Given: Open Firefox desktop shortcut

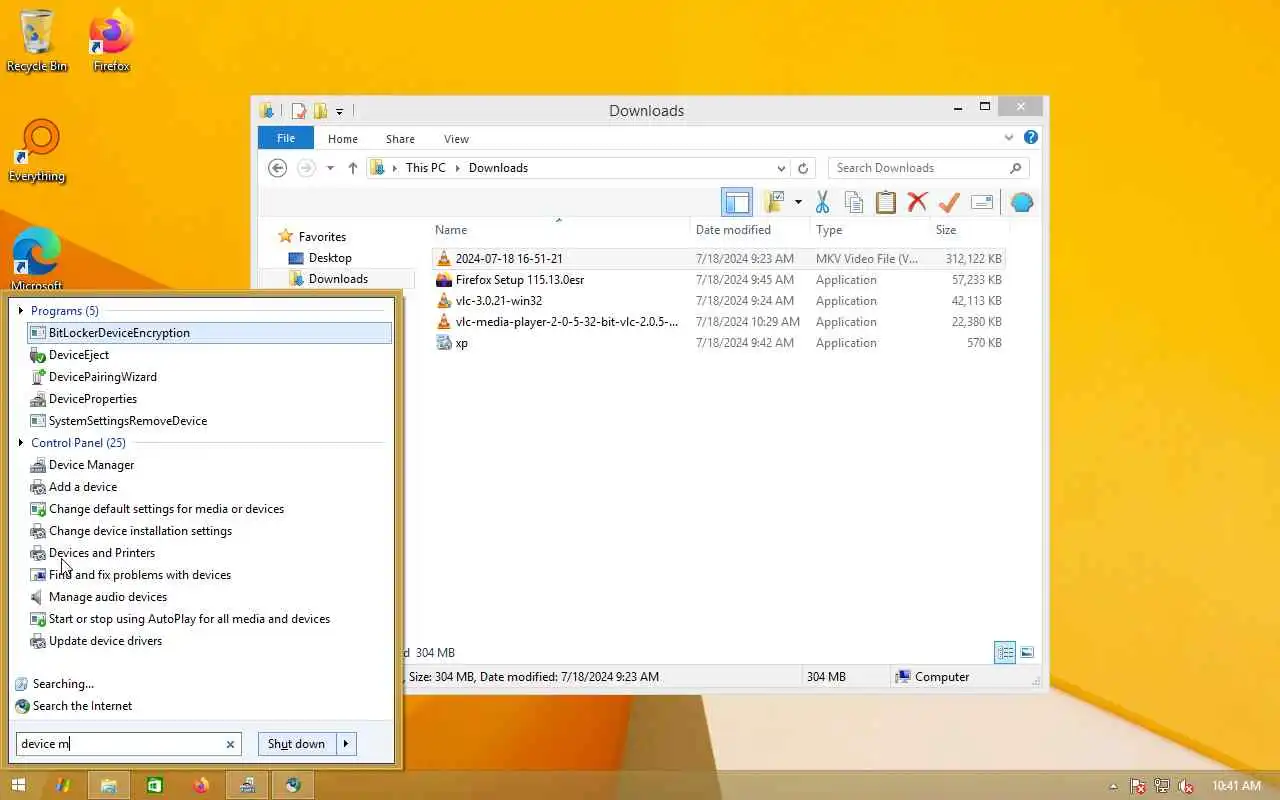Looking at the screenshot, I should (x=112, y=40).
